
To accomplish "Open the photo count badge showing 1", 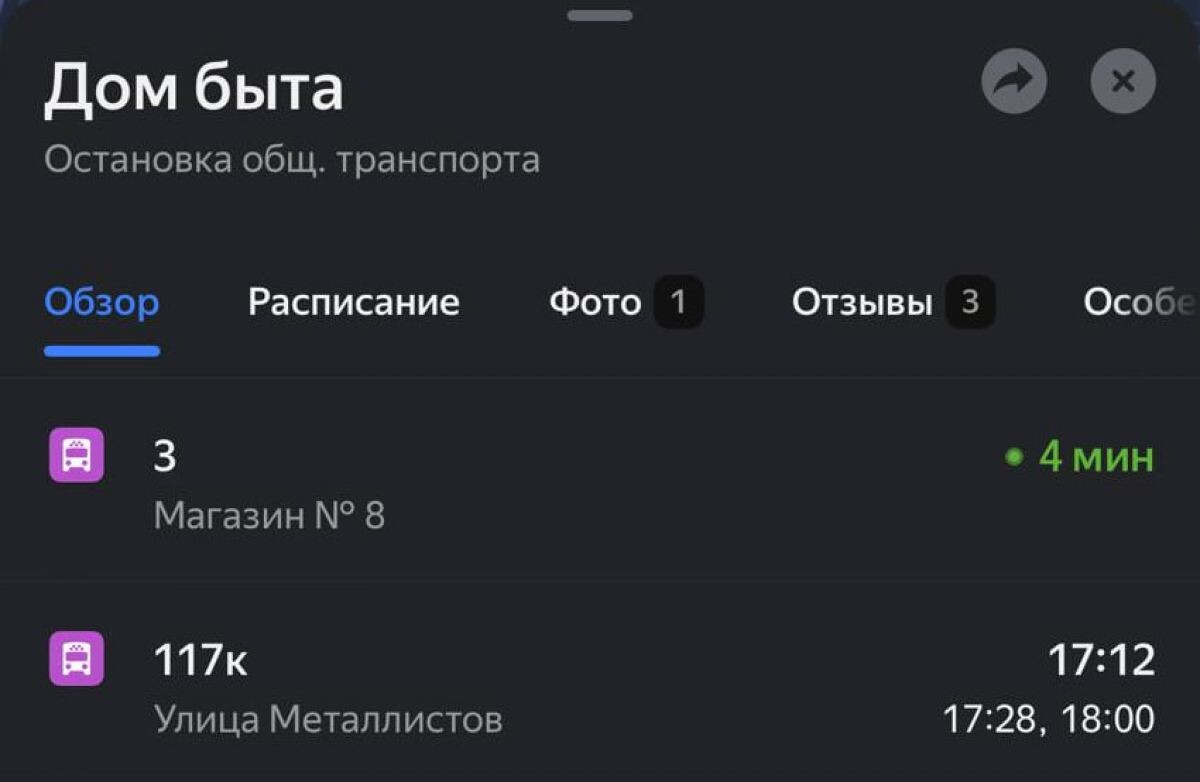I will (x=680, y=302).
